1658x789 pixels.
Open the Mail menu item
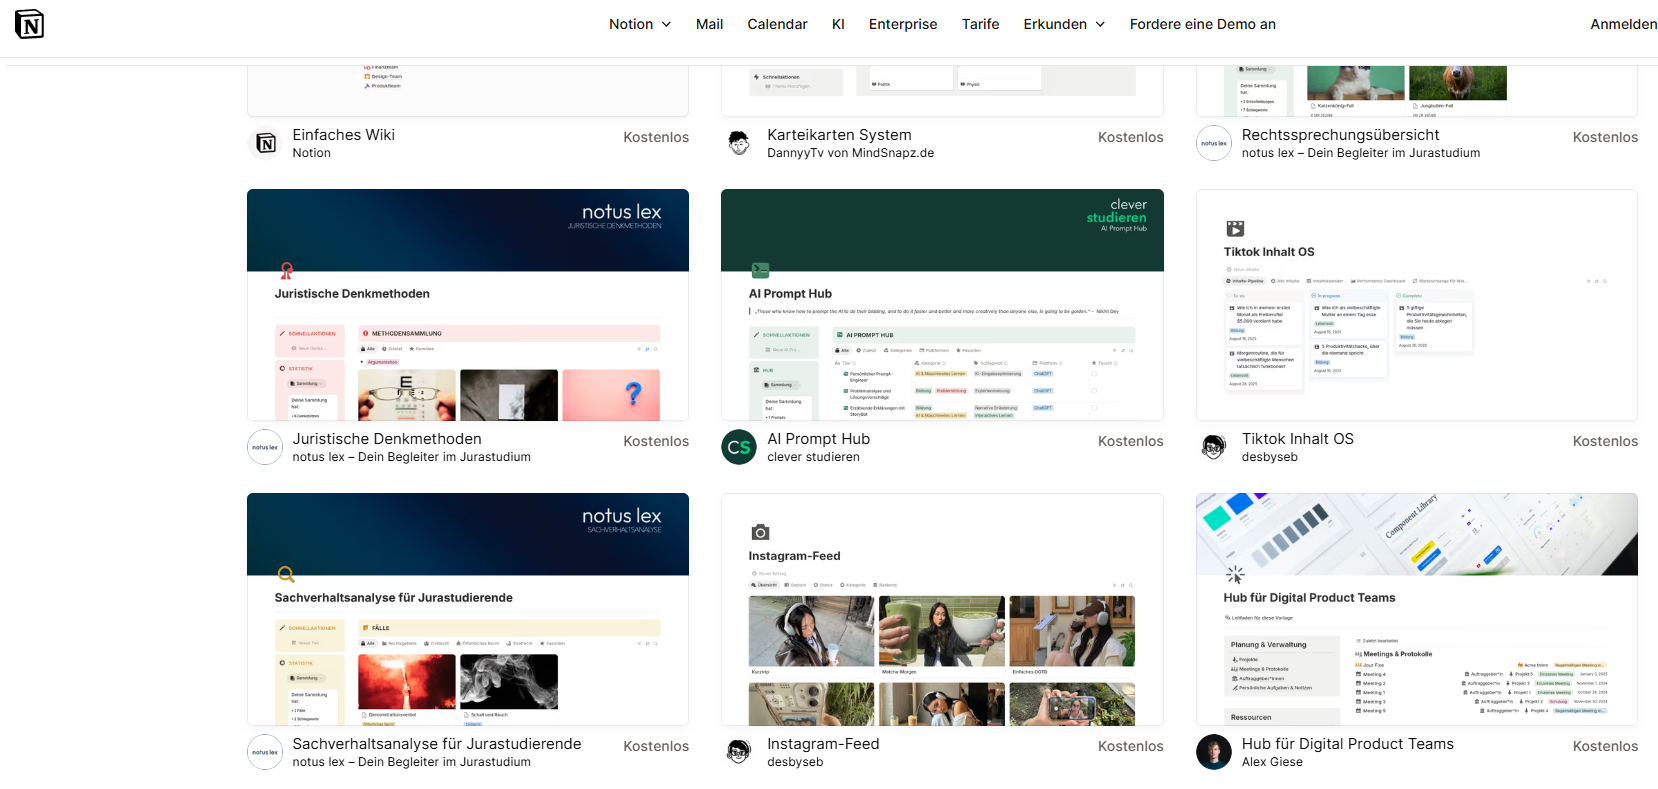[x=709, y=24]
